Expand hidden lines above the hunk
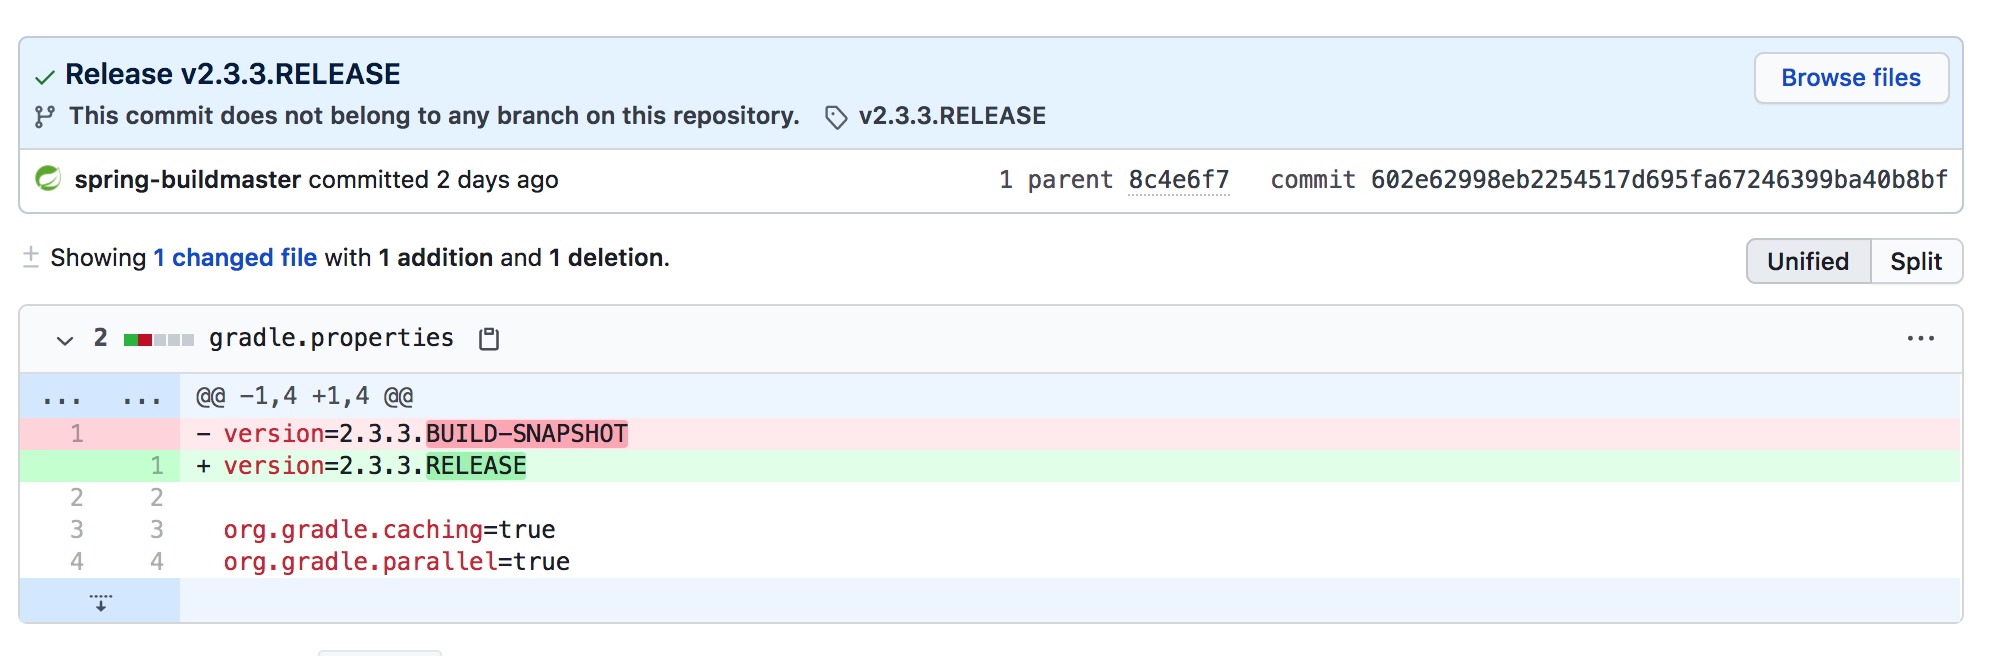2004x656 pixels. (62, 398)
